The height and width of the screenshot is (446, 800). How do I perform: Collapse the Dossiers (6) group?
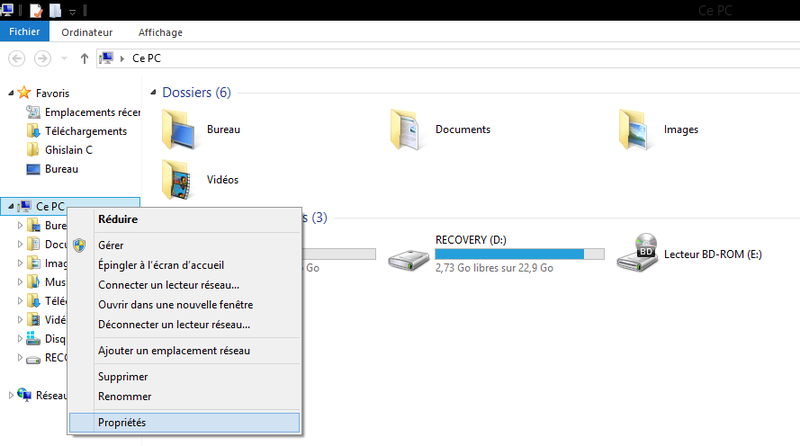[153, 92]
